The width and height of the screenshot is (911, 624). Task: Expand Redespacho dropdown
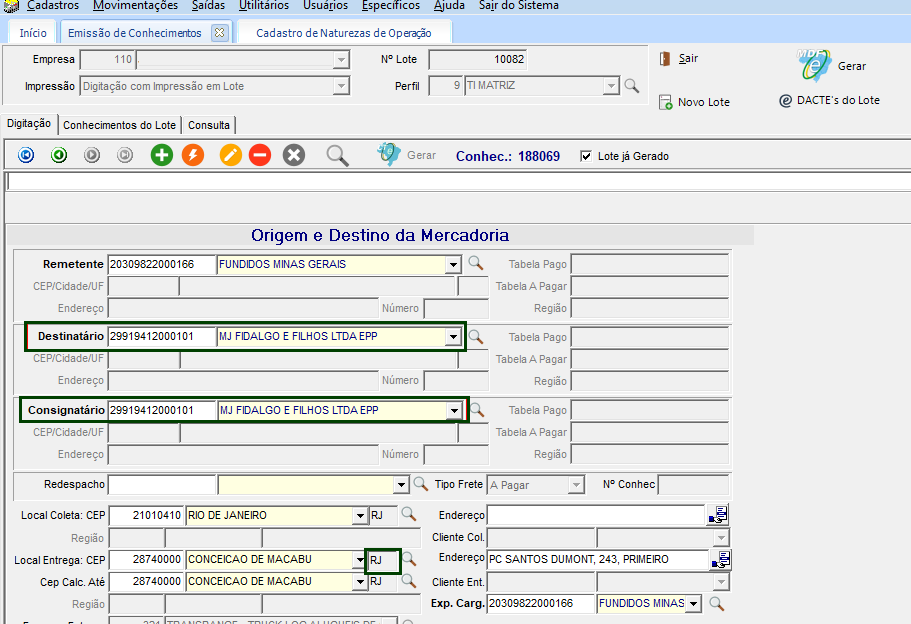point(401,485)
